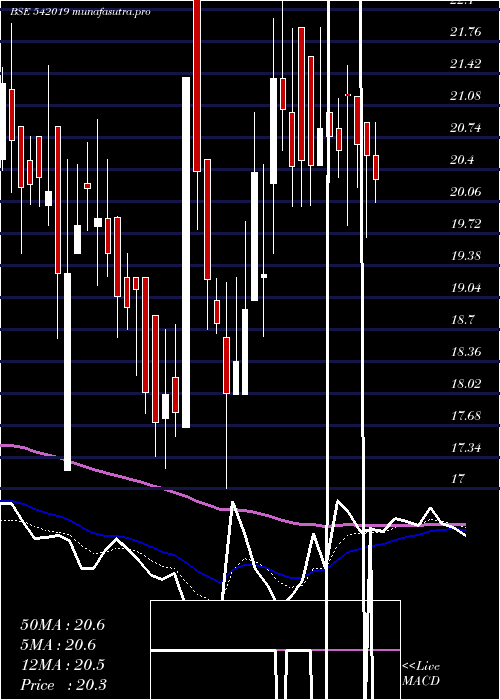This screenshot has height=700, width=500.
Task: Click the '50MA : 20.6' legend entry
Action: pyautogui.click(x=63, y=625)
